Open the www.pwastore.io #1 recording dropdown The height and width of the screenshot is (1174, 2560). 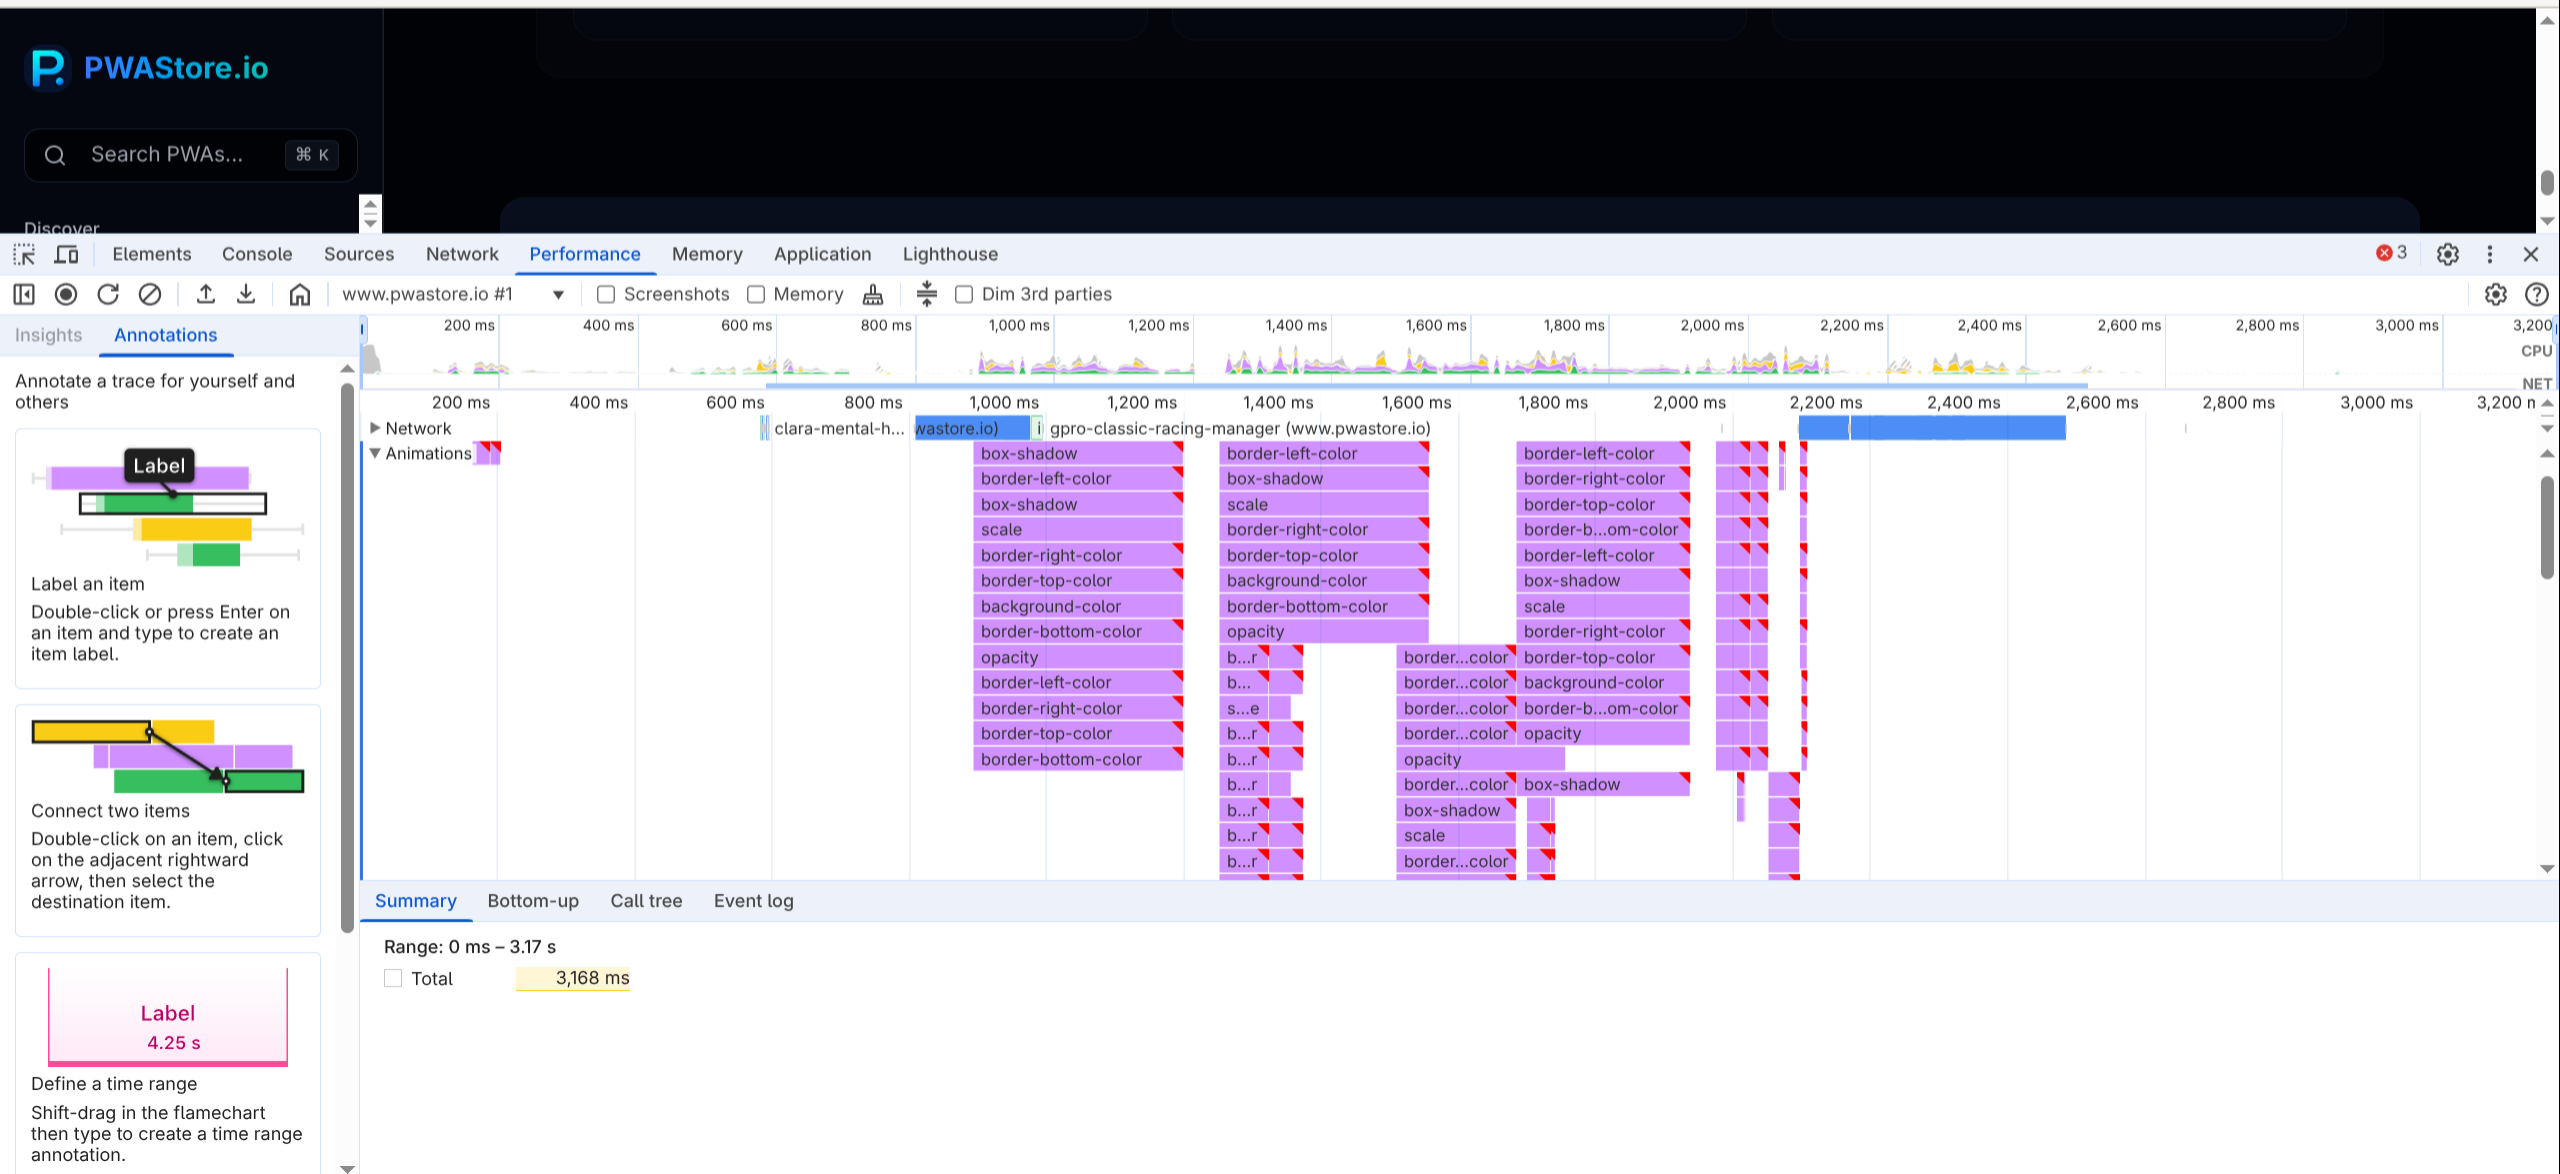point(454,294)
